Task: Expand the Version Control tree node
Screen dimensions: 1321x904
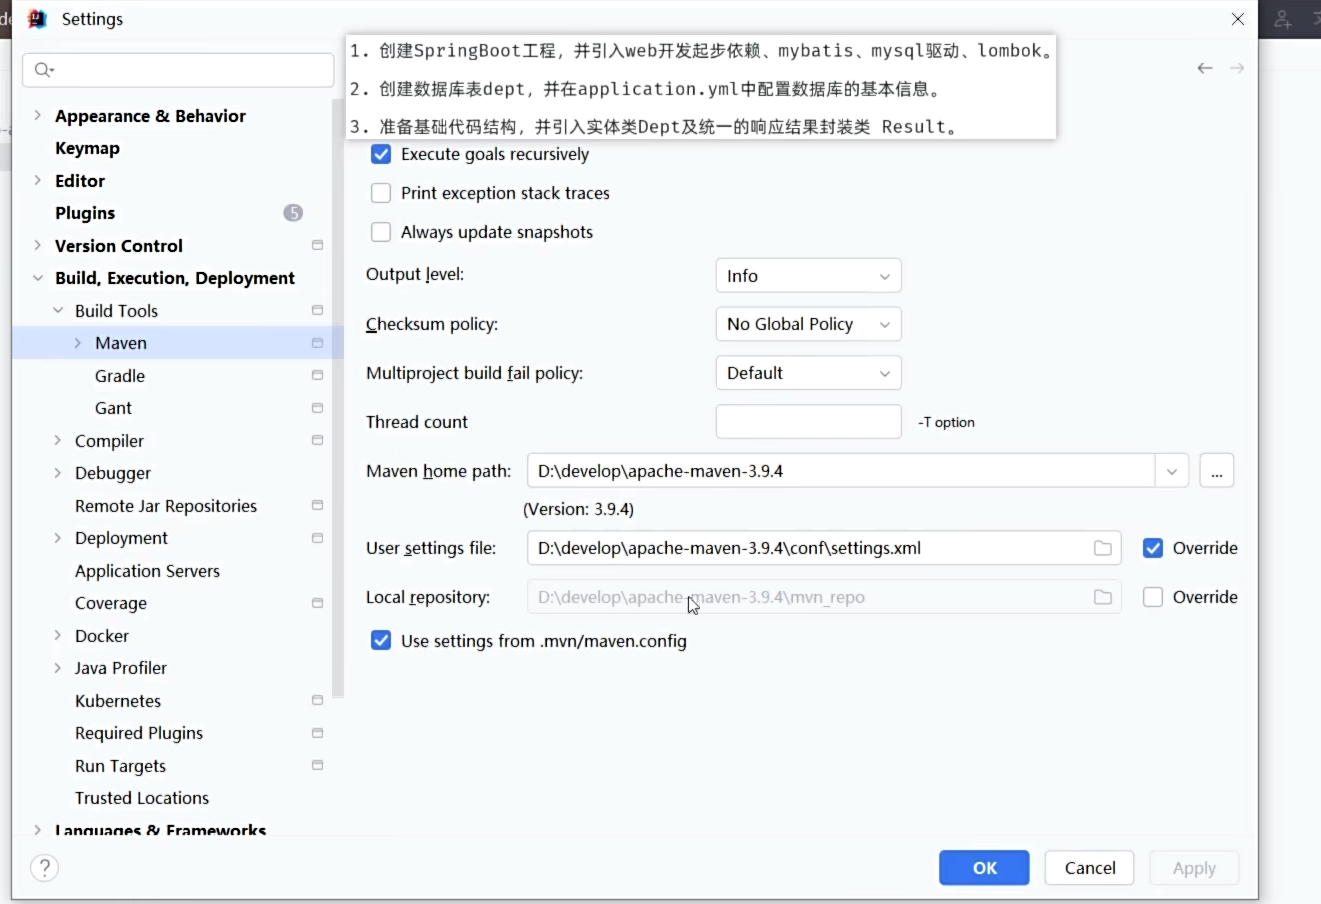Action: pyautogui.click(x=37, y=245)
